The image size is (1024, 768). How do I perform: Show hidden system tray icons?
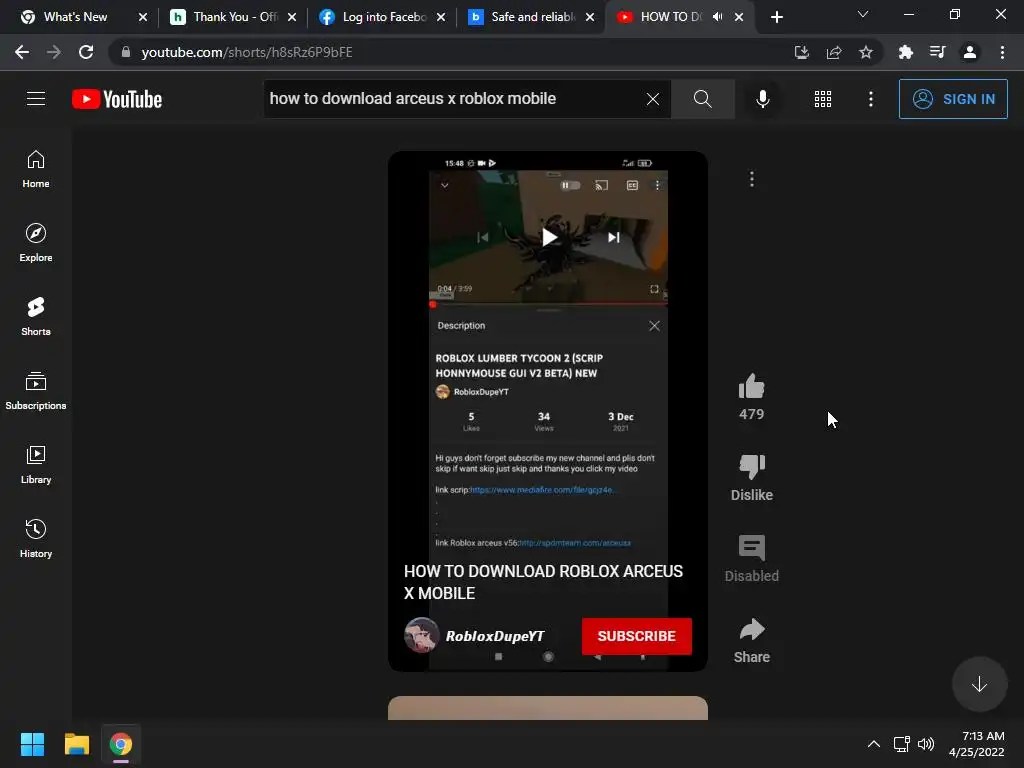point(874,744)
